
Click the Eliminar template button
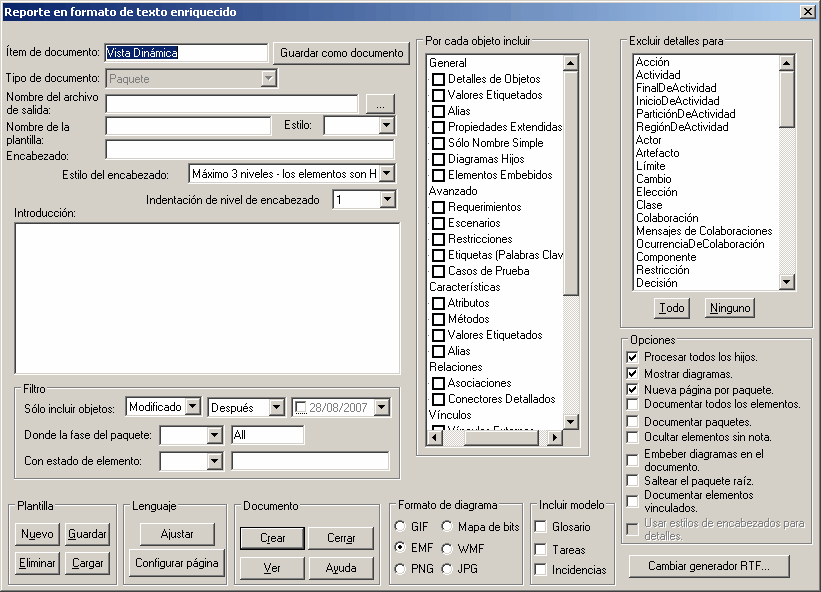click(37, 563)
